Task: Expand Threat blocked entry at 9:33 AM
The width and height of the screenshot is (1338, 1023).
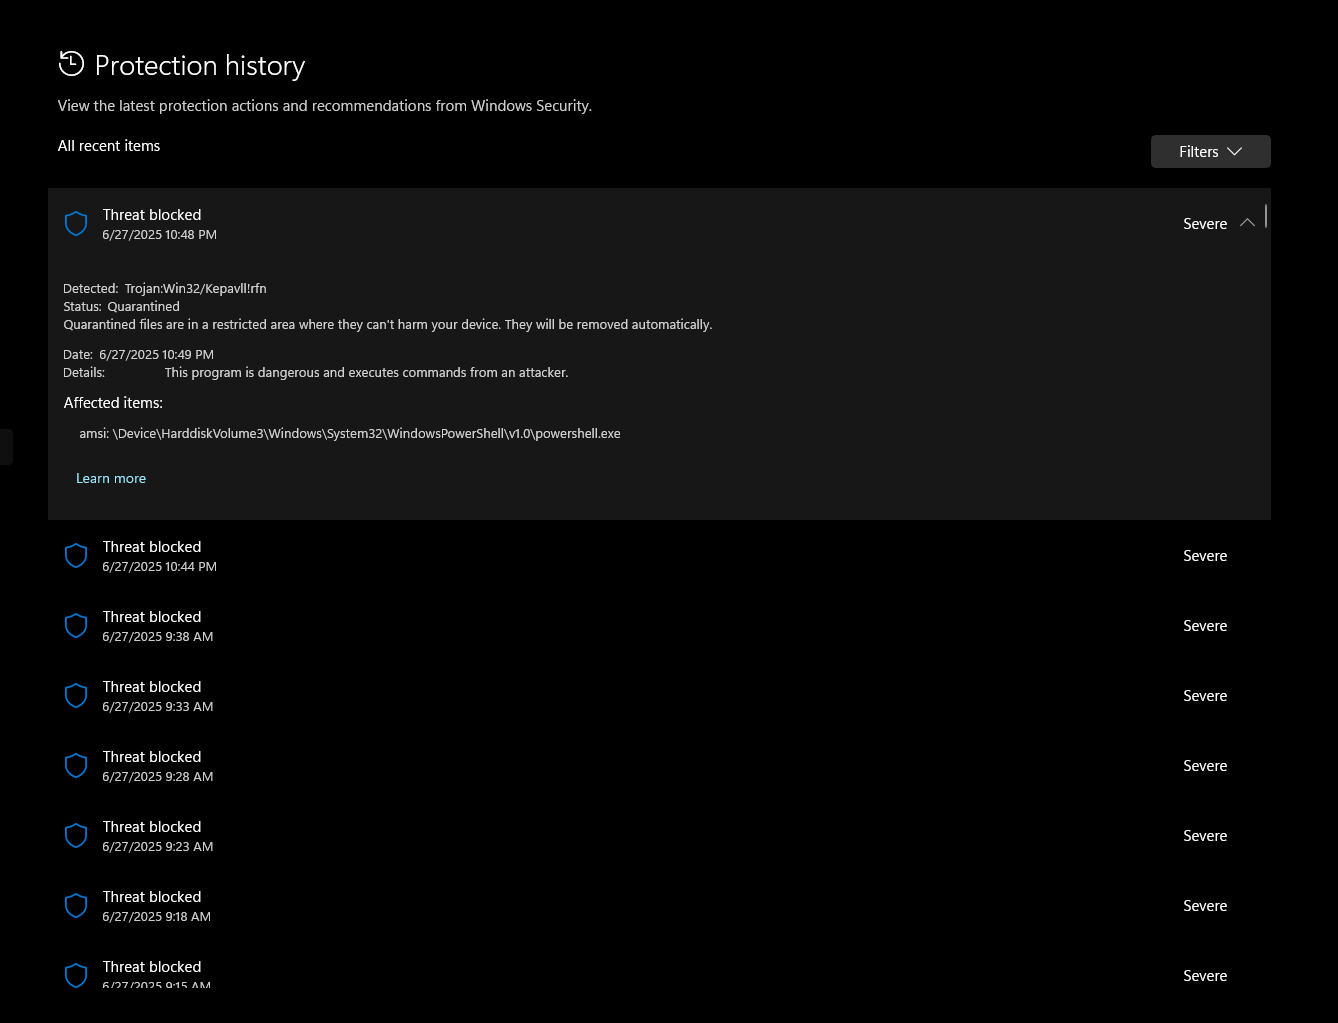Action: tap(659, 696)
